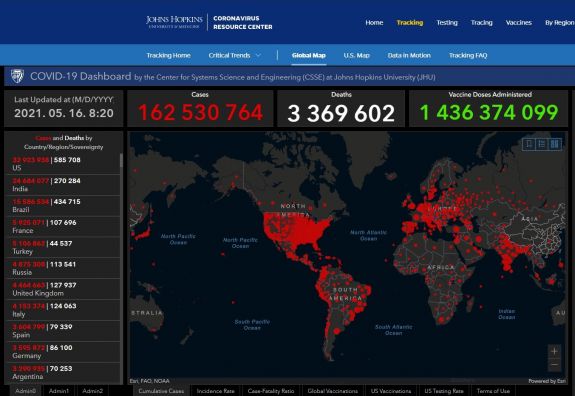Click vaccine doses number 1 436 374 099
The image size is (575, 396).
[x=489, y=112]
